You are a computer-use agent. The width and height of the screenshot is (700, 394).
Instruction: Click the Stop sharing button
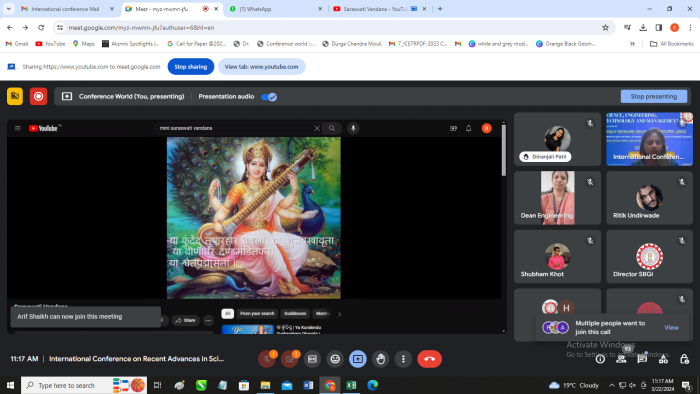coord(191,66)
